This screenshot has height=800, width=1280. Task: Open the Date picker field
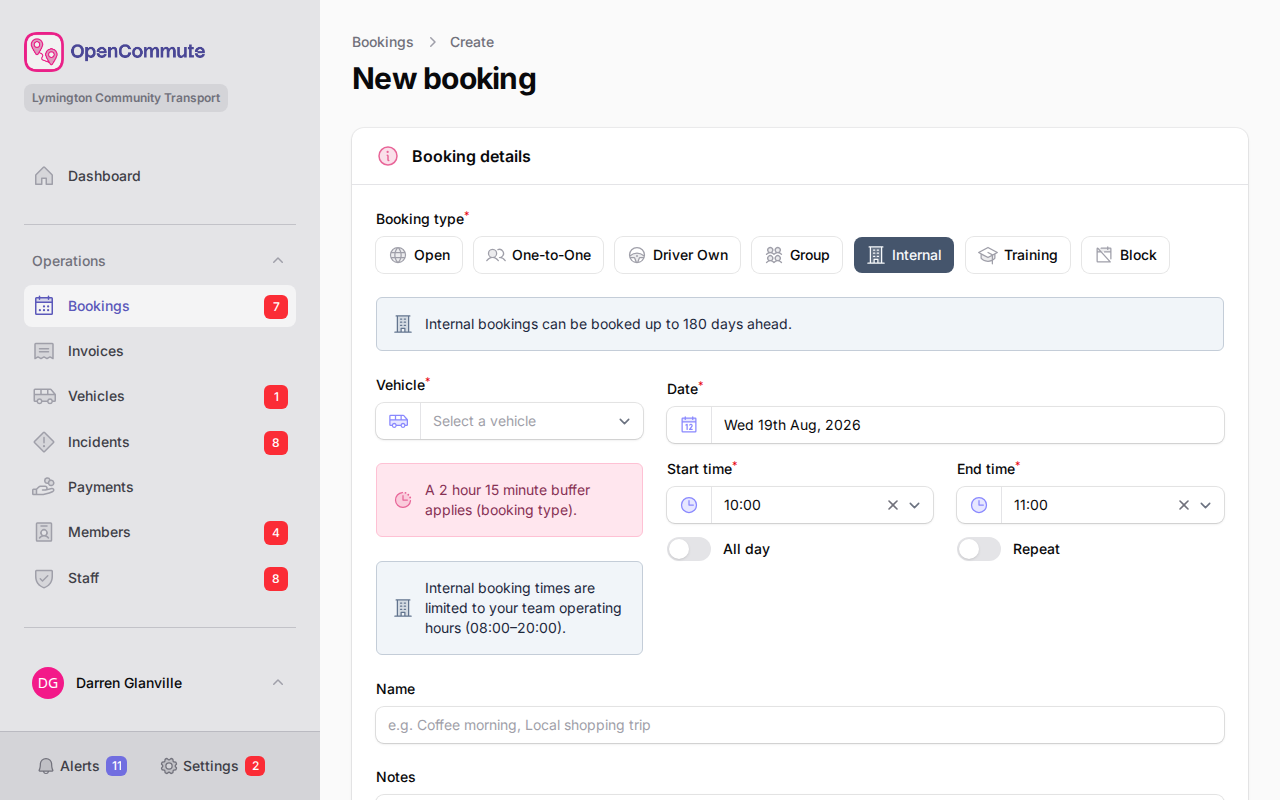945,425
